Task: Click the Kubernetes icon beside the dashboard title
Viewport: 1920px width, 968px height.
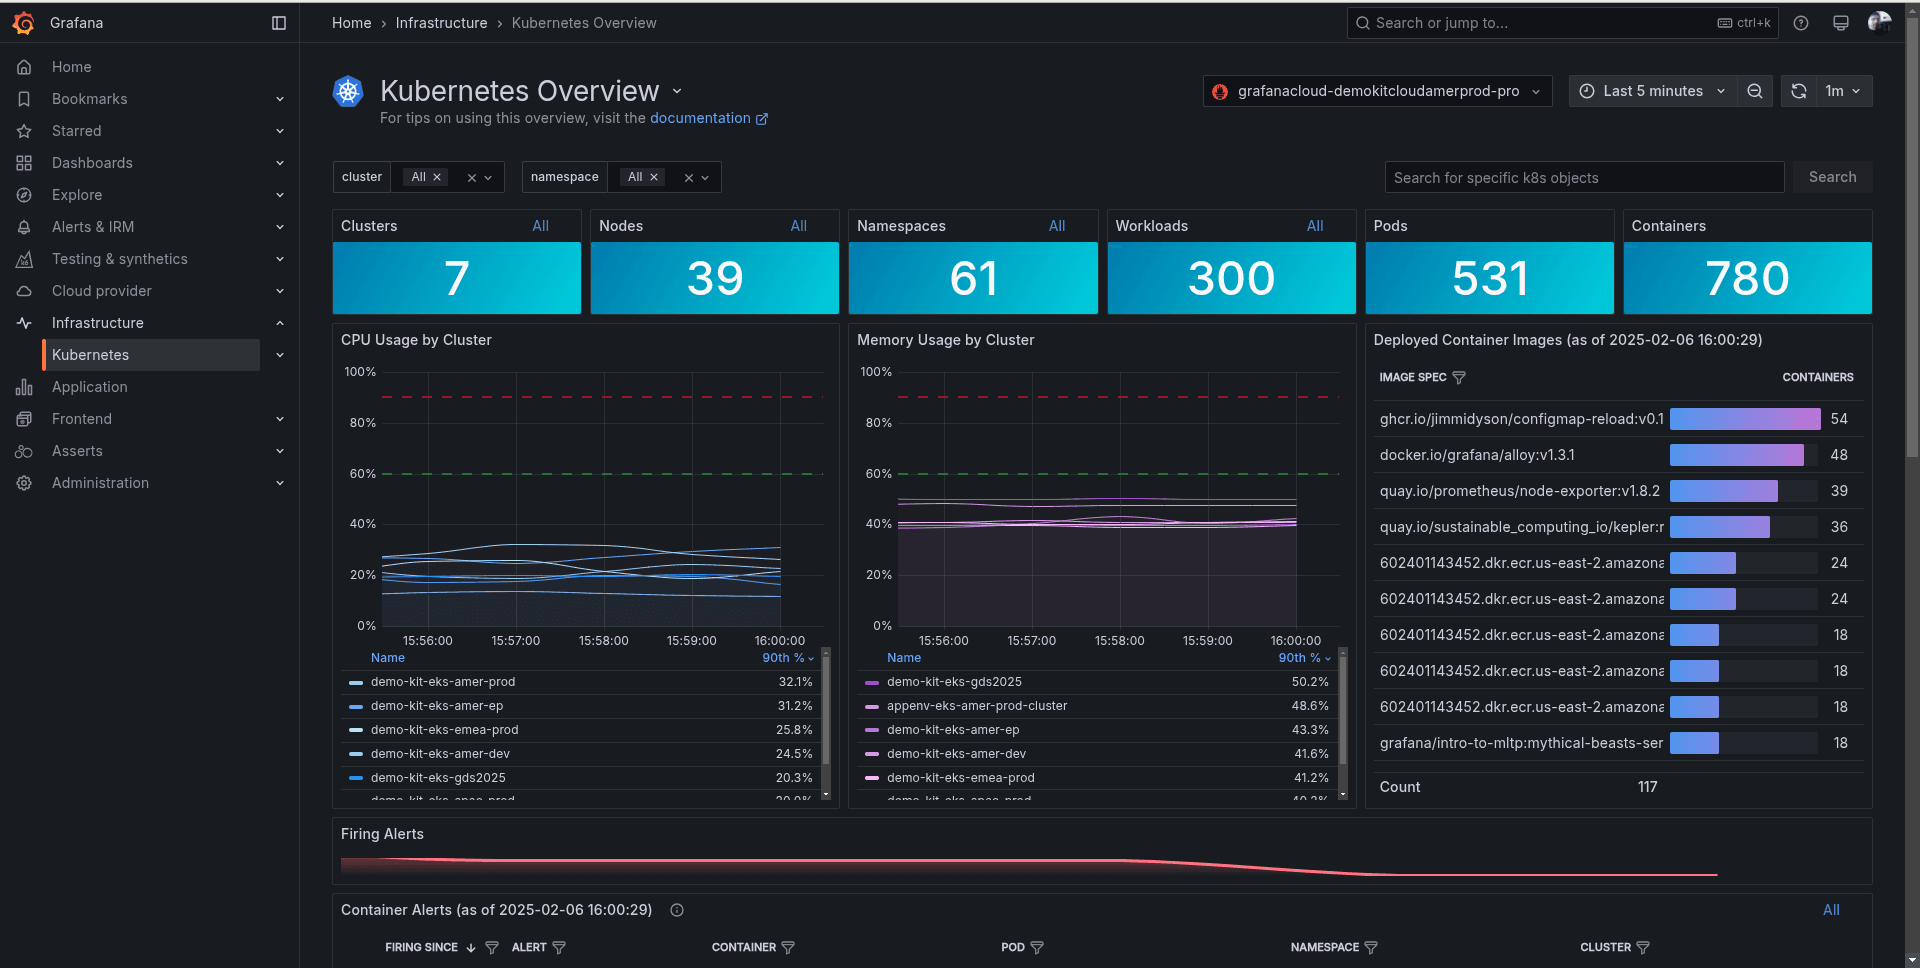Action: pos(347,91)
